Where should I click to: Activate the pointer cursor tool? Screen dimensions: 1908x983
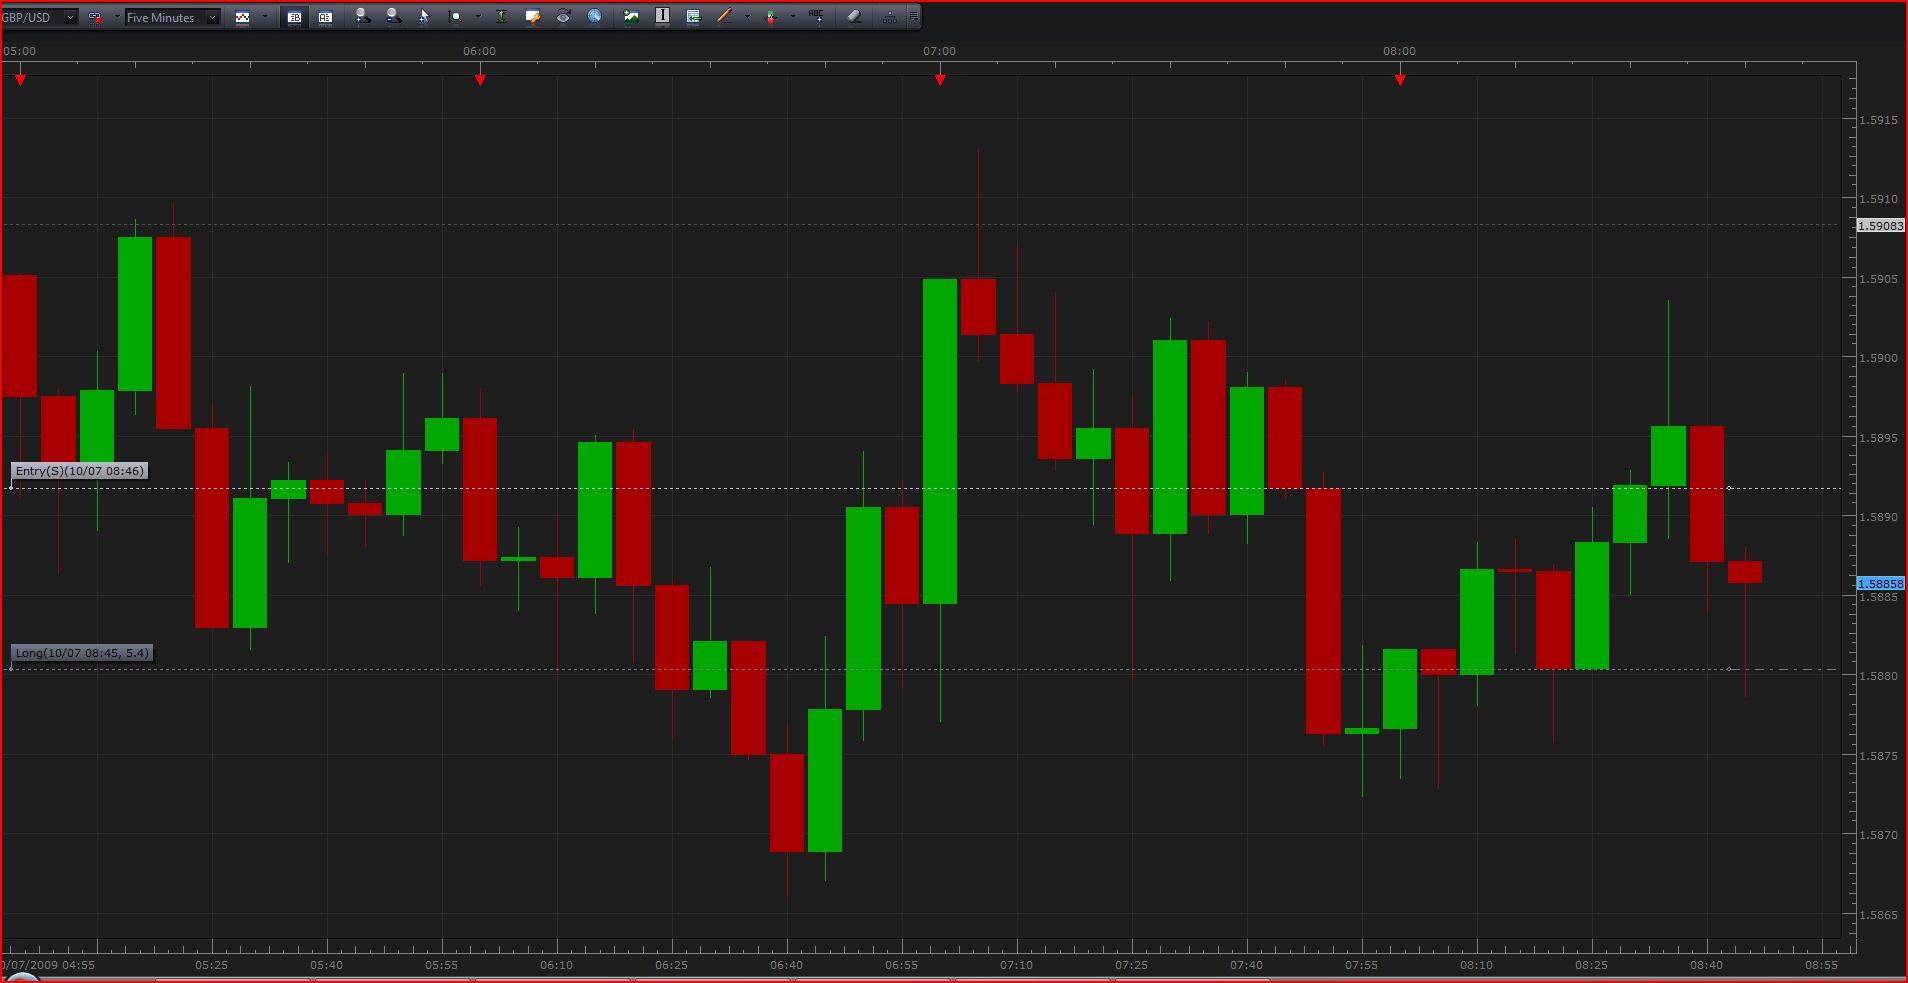(x=424, y=17)
